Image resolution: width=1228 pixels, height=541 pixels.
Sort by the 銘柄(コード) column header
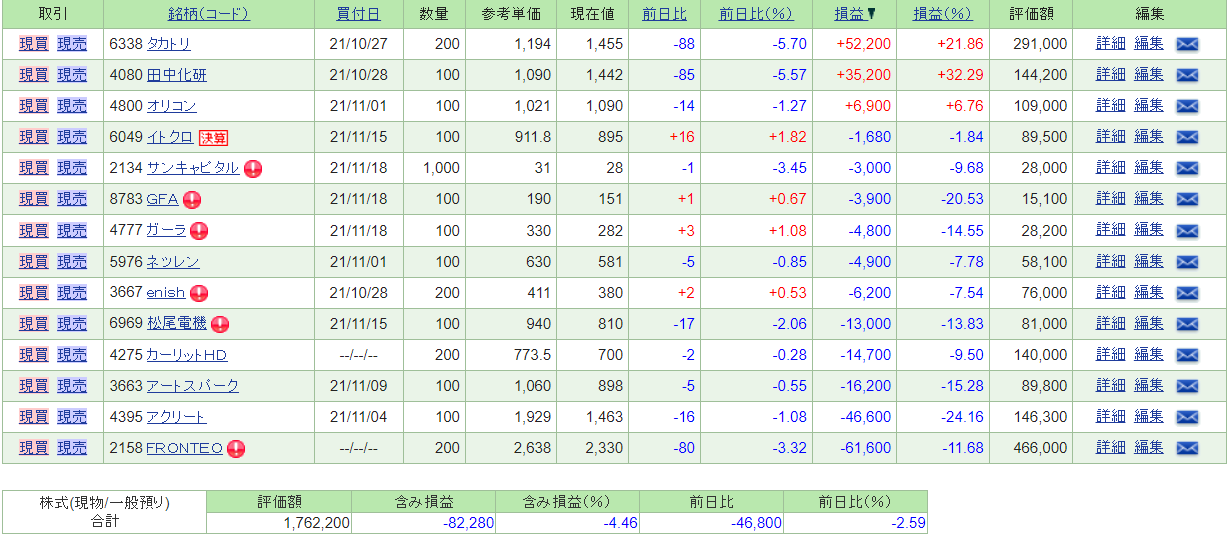209,14
